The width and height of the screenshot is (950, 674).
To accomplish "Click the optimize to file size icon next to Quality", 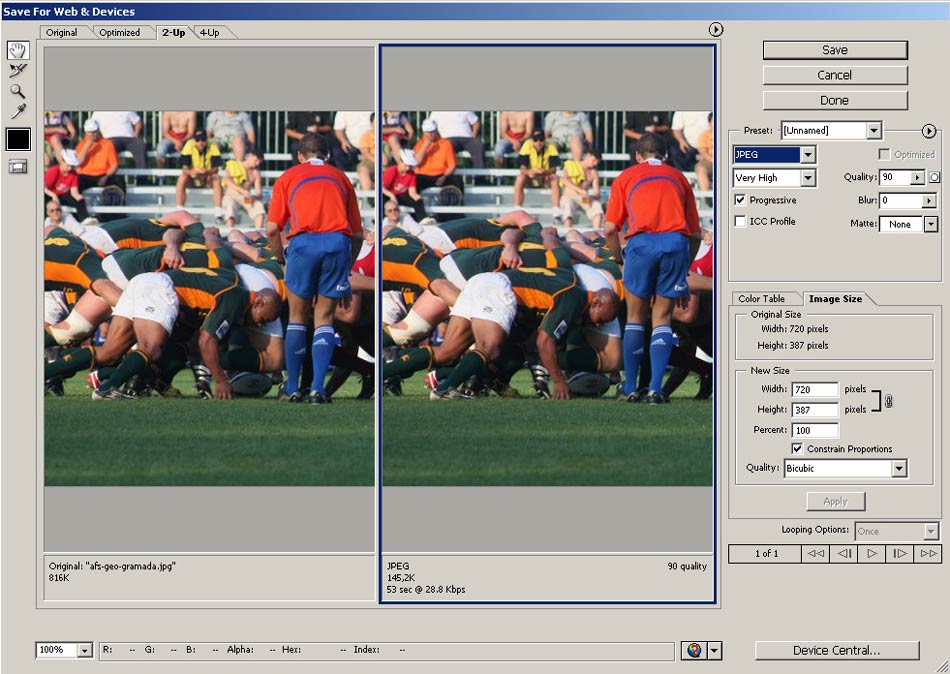I will [x=934, y=177].
